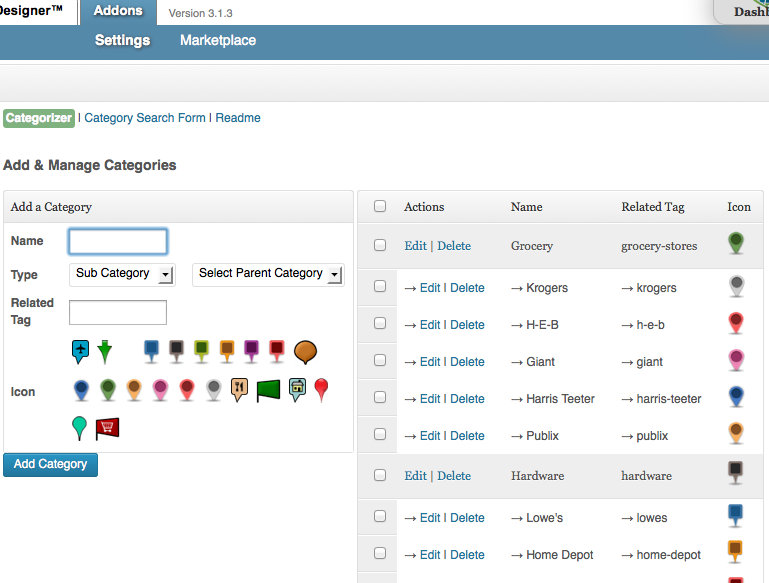Choose the green flag marker icon
The width and height of the screenshot is (769, 583).
(x=268, y=390)
